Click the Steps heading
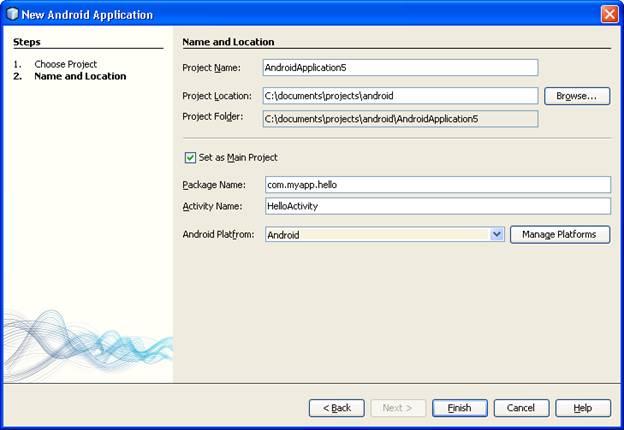 (x=27, y=42)
